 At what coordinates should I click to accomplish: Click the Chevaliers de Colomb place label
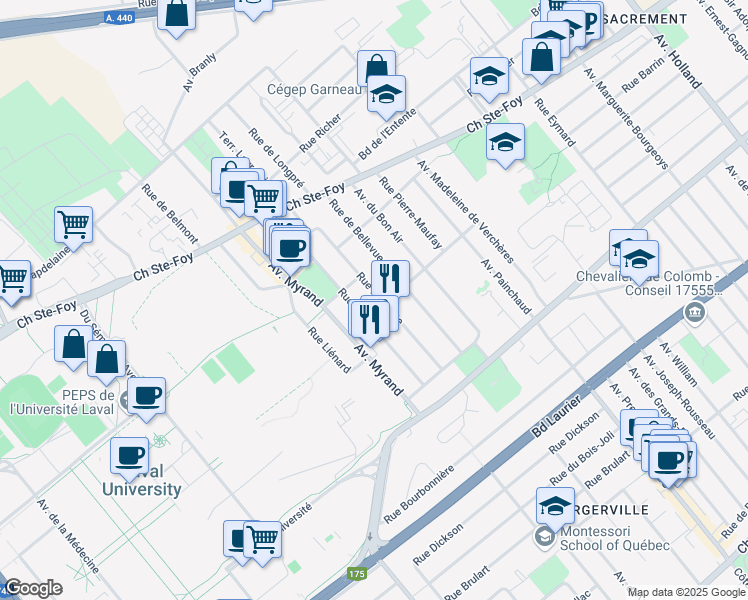pyautogui.click(x=650, y=283)
